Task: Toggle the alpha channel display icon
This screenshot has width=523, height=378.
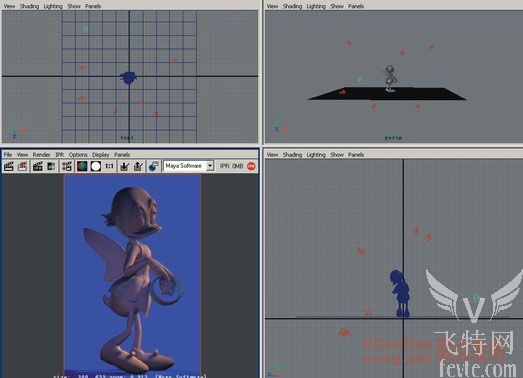Action: click(96, 166)
